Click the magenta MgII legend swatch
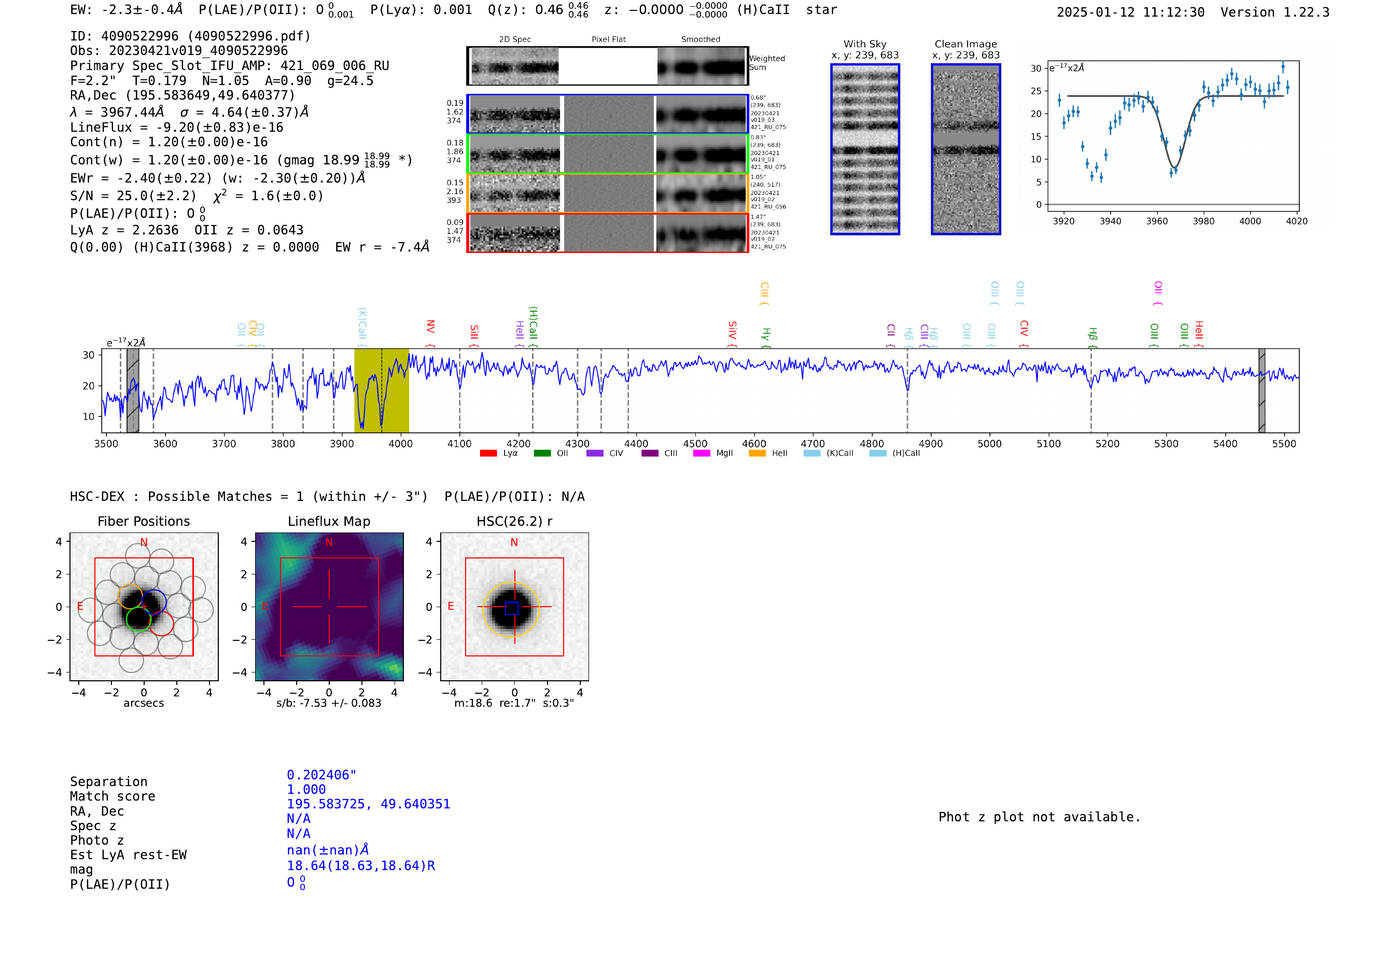Viewport: 1400px width, 953px height. coord(701,453)
